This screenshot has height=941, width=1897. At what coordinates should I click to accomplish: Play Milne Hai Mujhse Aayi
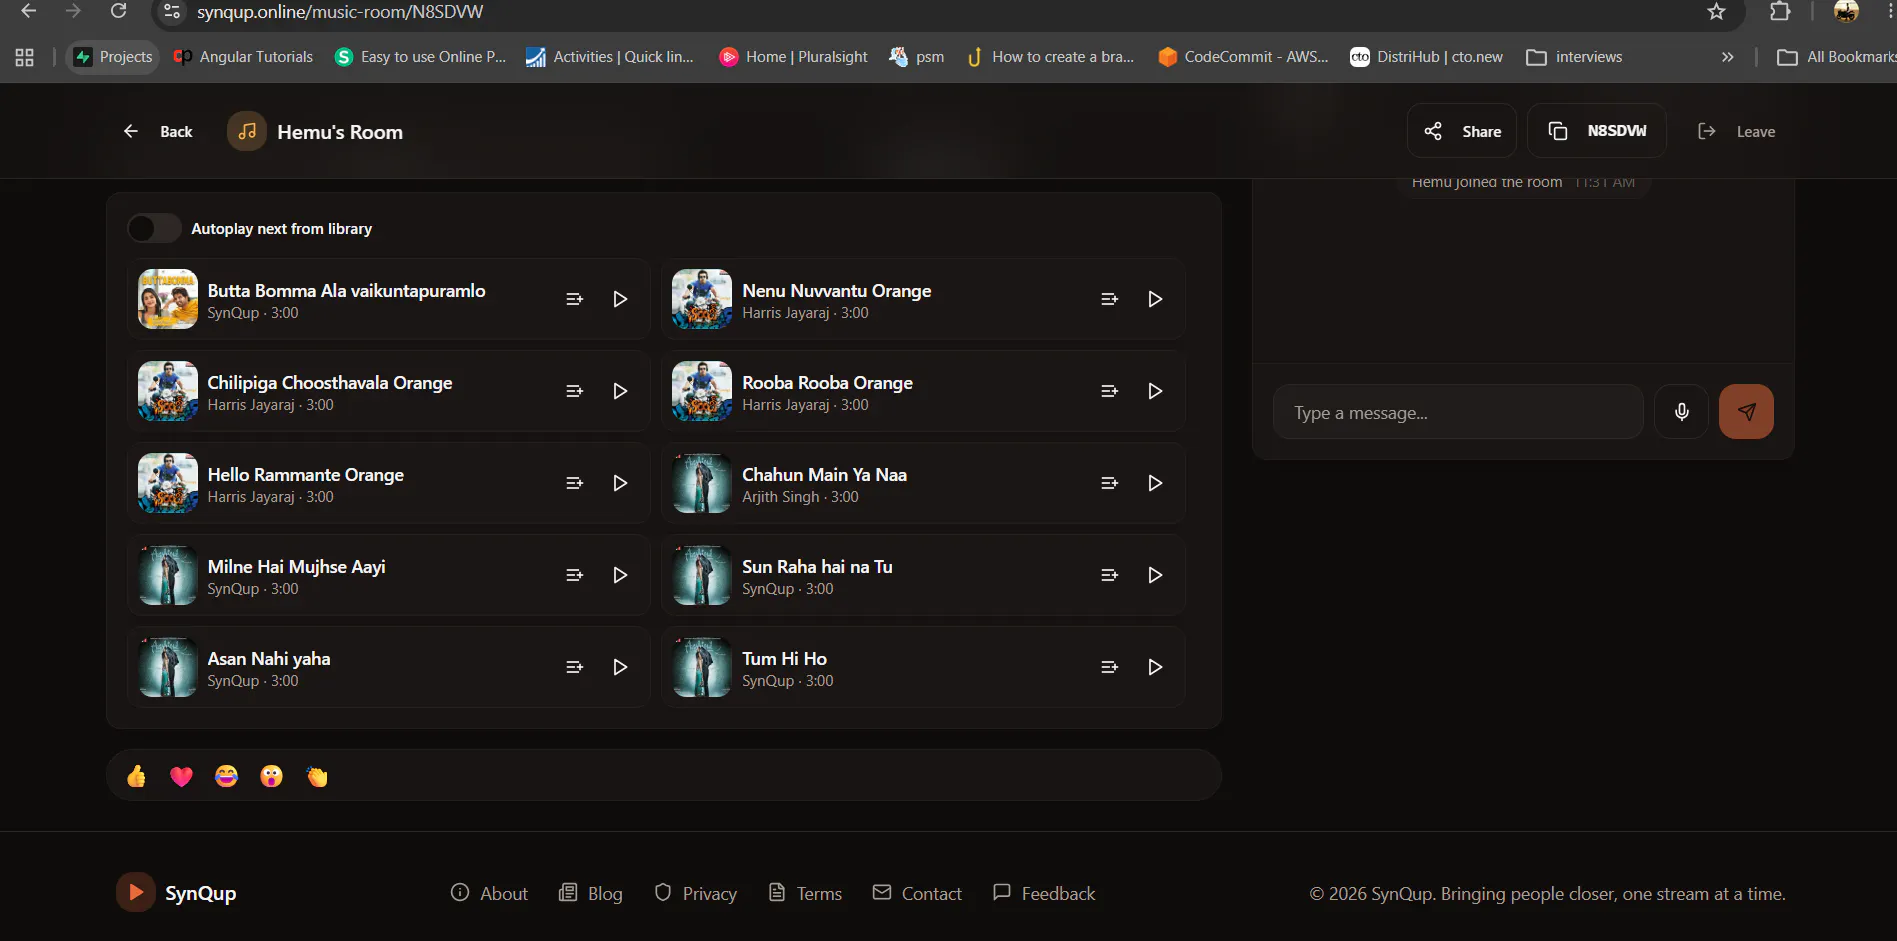(x=620, y=575)
